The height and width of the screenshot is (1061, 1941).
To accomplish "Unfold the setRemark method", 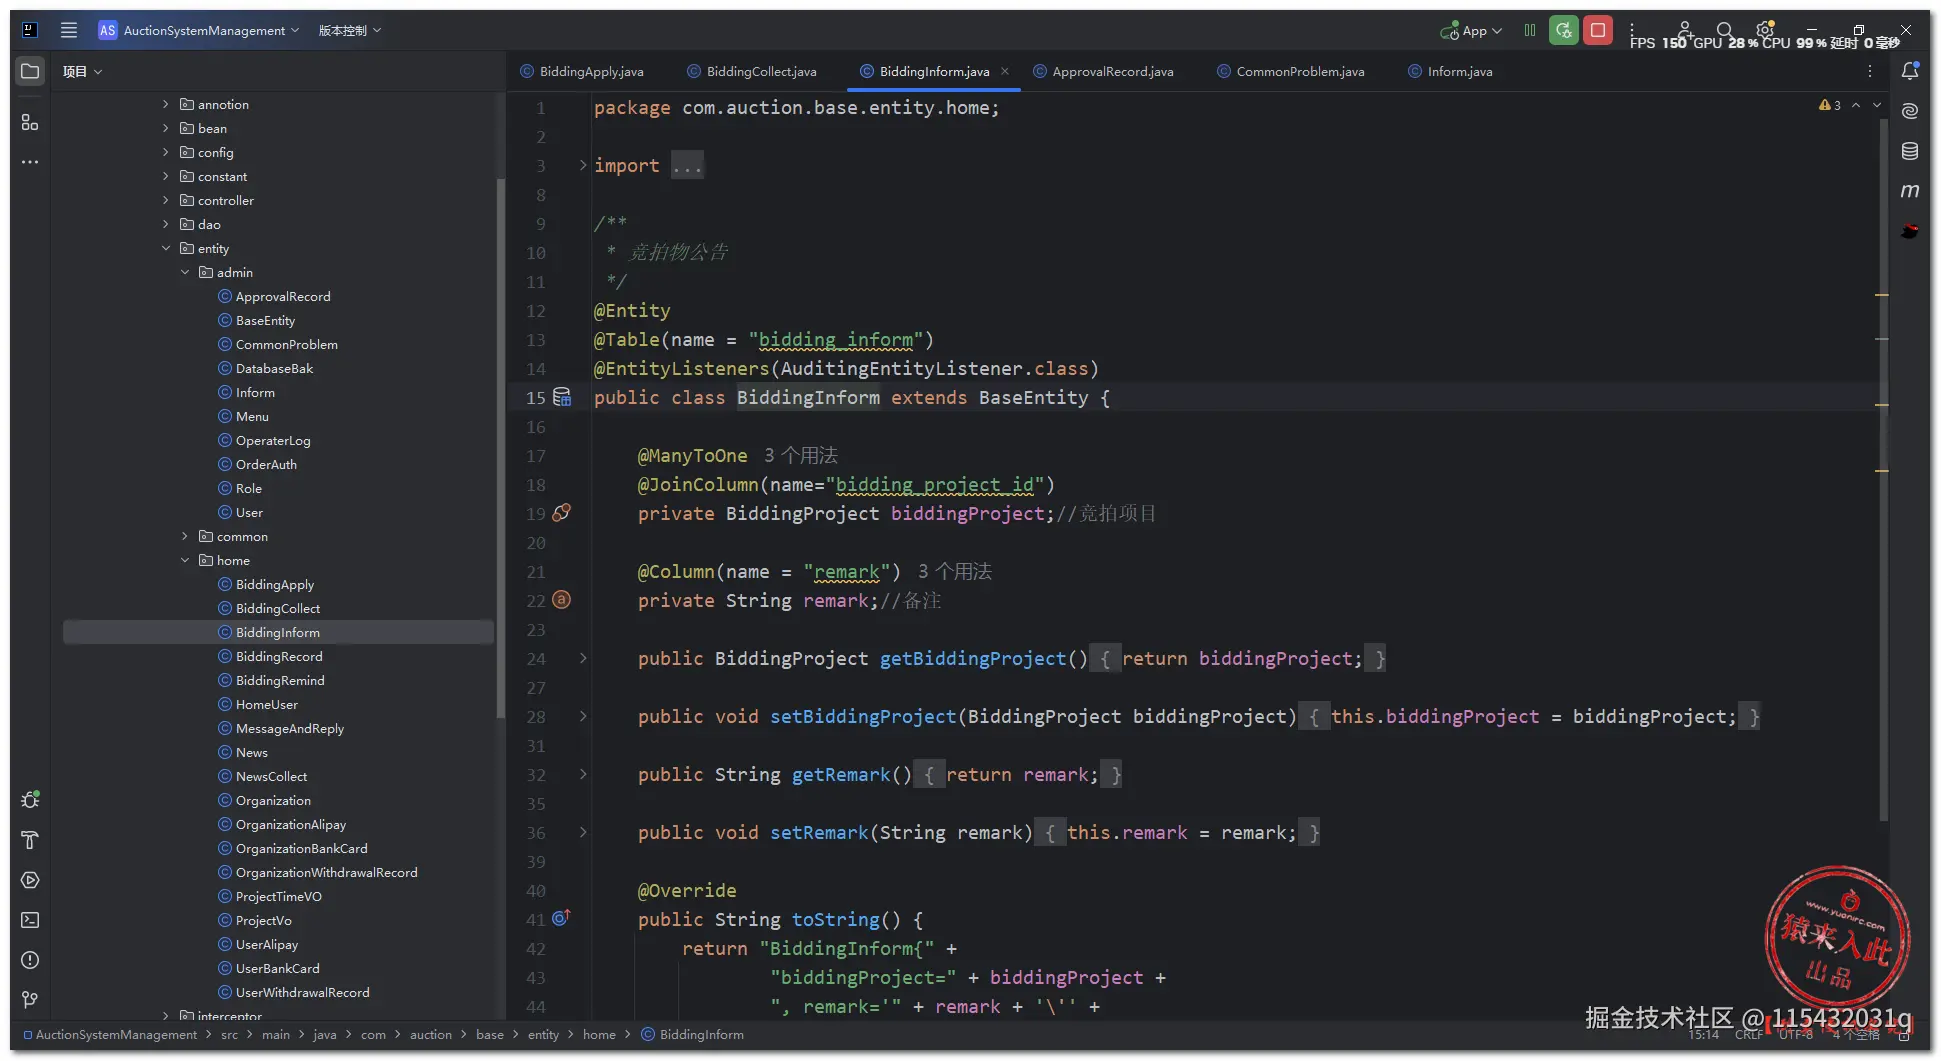I will pos(583,832).
